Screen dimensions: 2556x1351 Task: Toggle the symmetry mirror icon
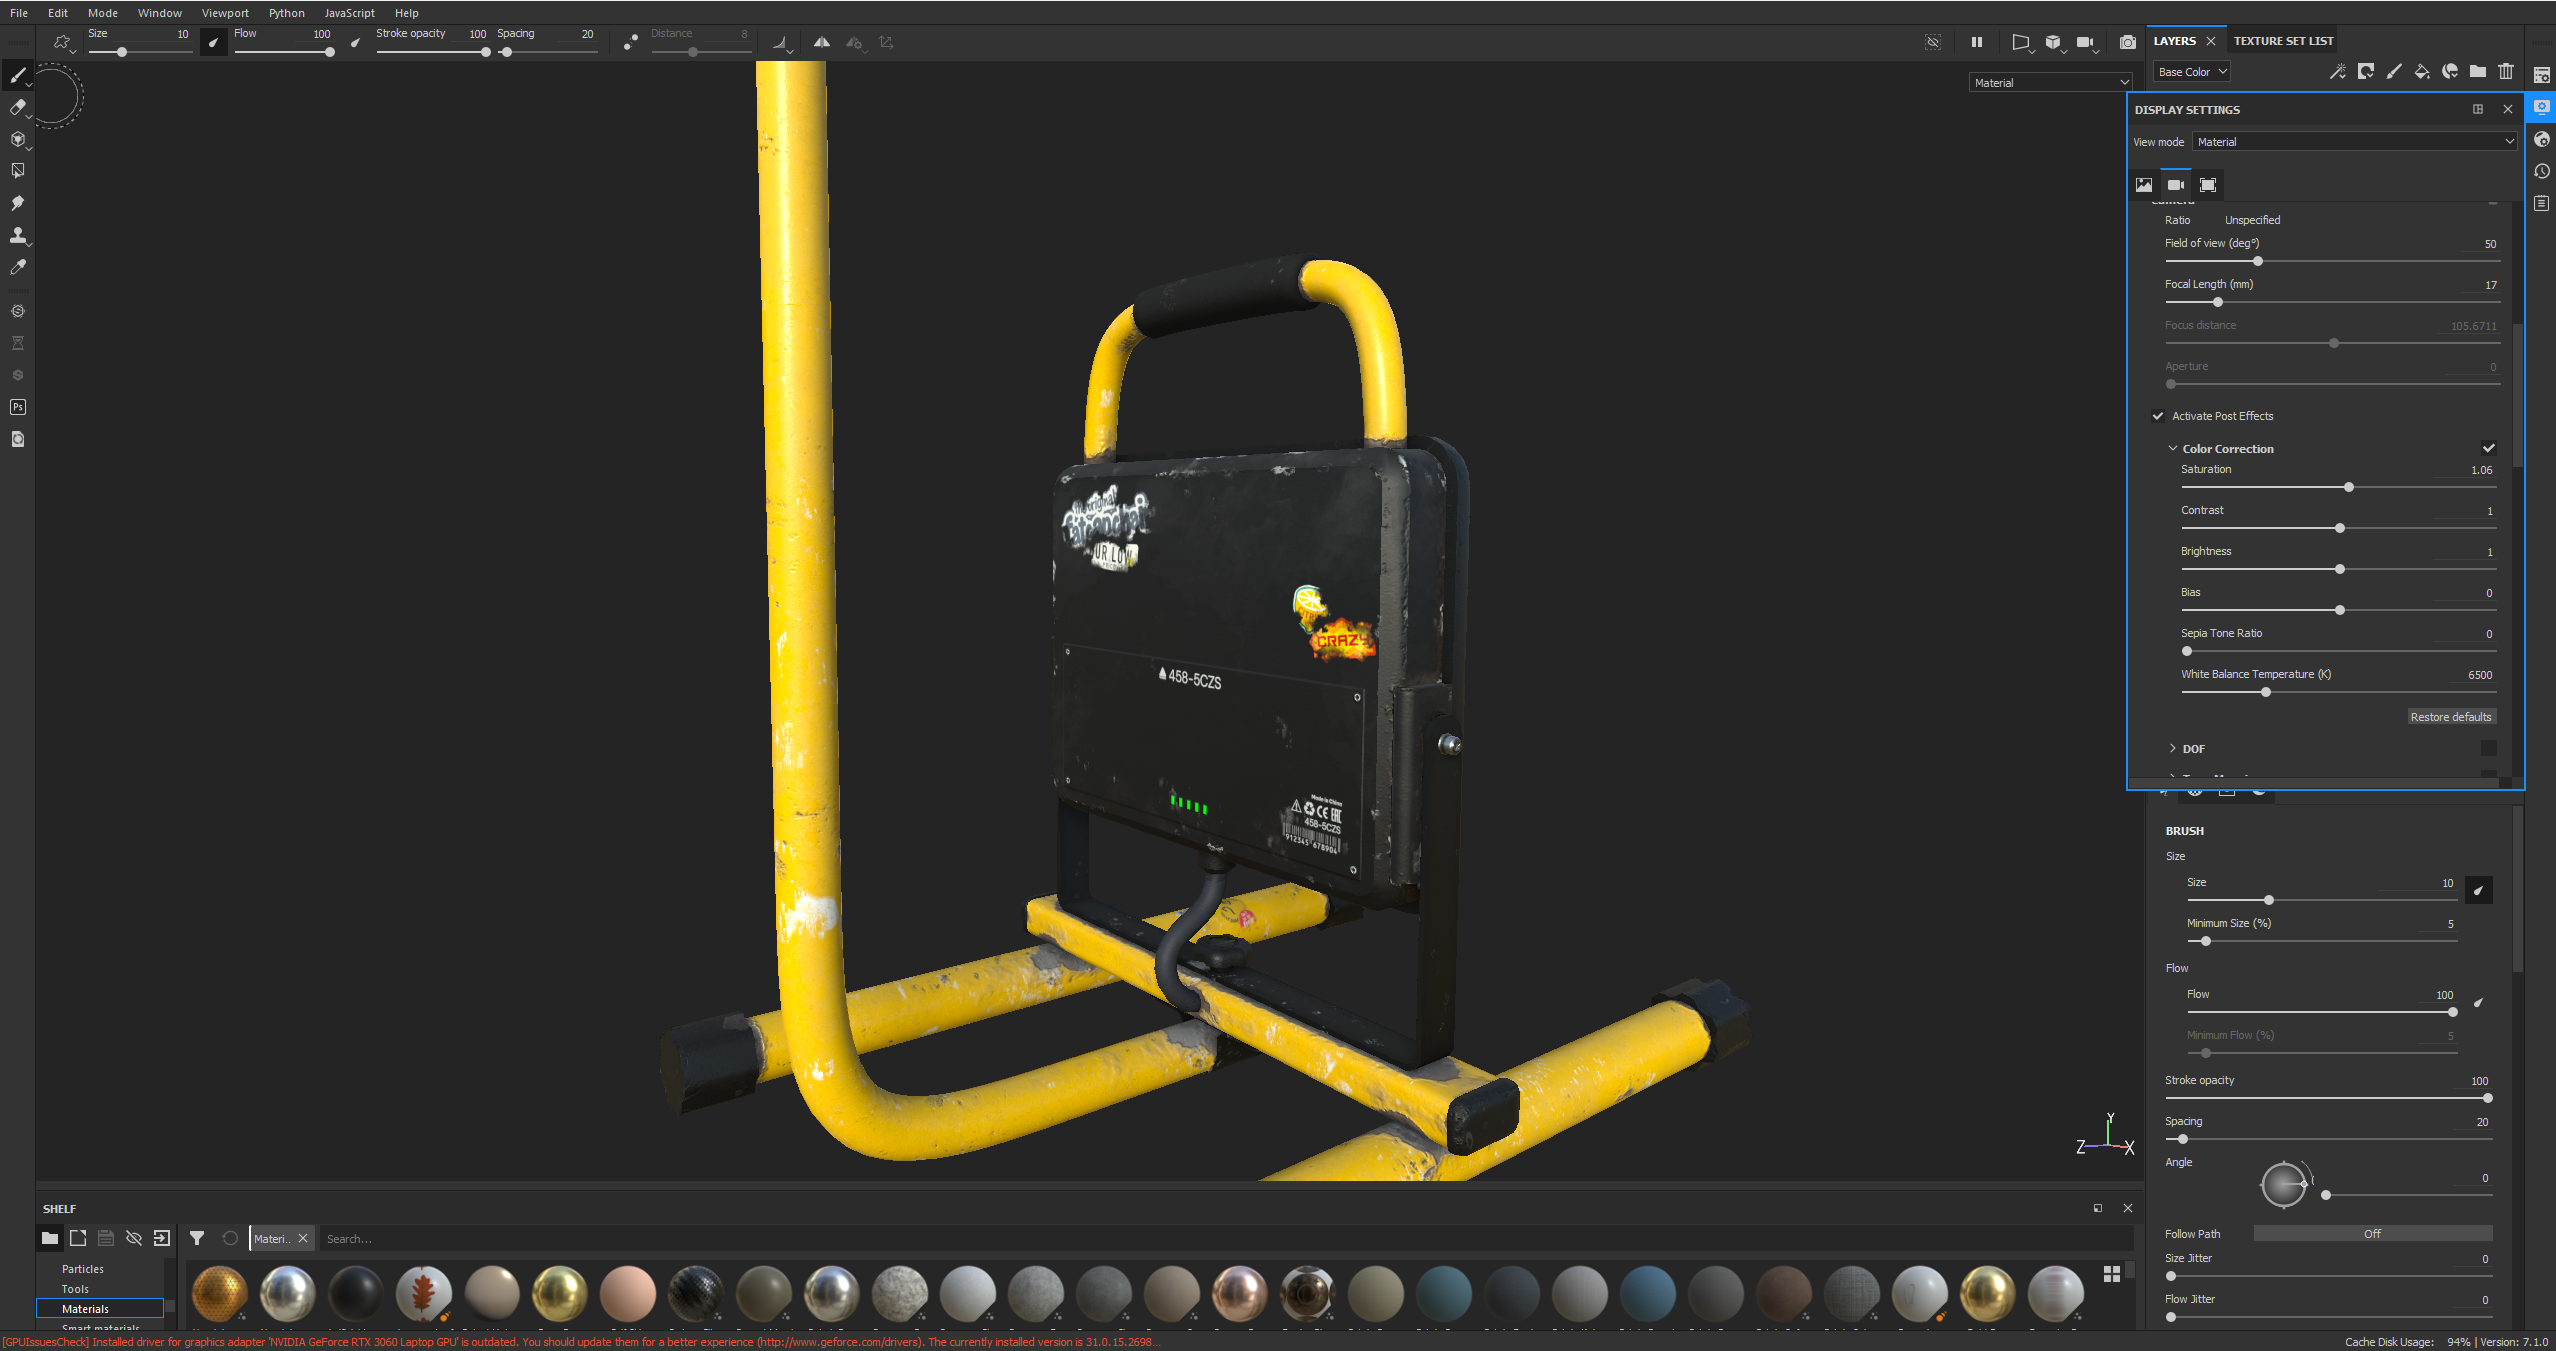[821, 42]
